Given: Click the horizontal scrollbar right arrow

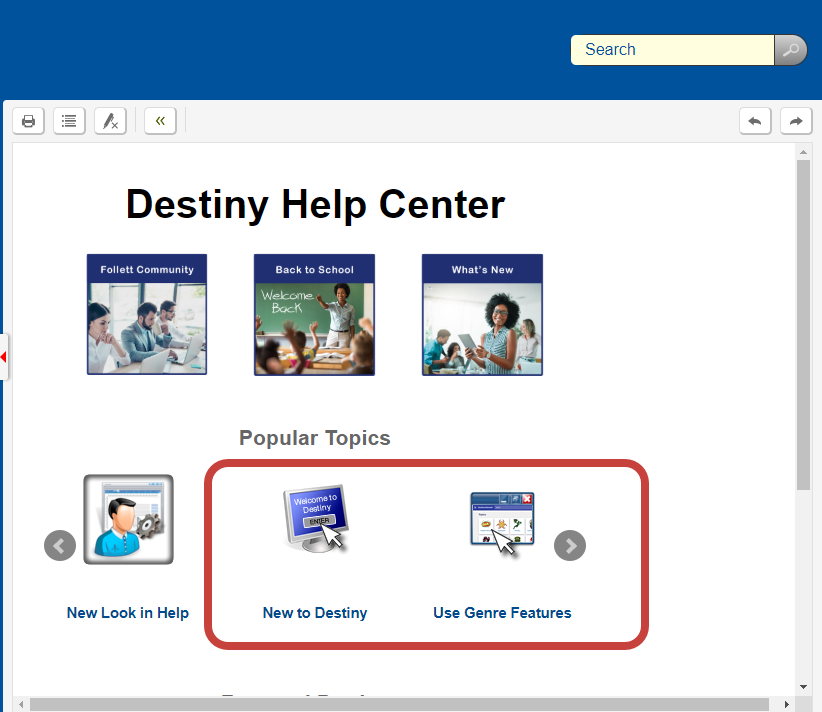Looking at the screenshot, I should (x=786, y=704).
